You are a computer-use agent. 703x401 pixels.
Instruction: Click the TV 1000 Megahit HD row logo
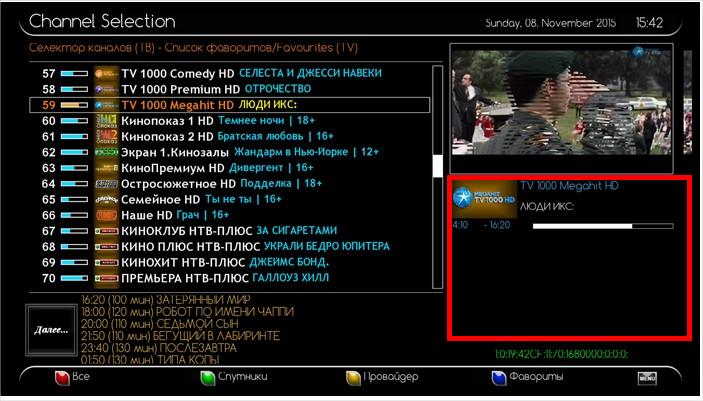click(106, 105)
